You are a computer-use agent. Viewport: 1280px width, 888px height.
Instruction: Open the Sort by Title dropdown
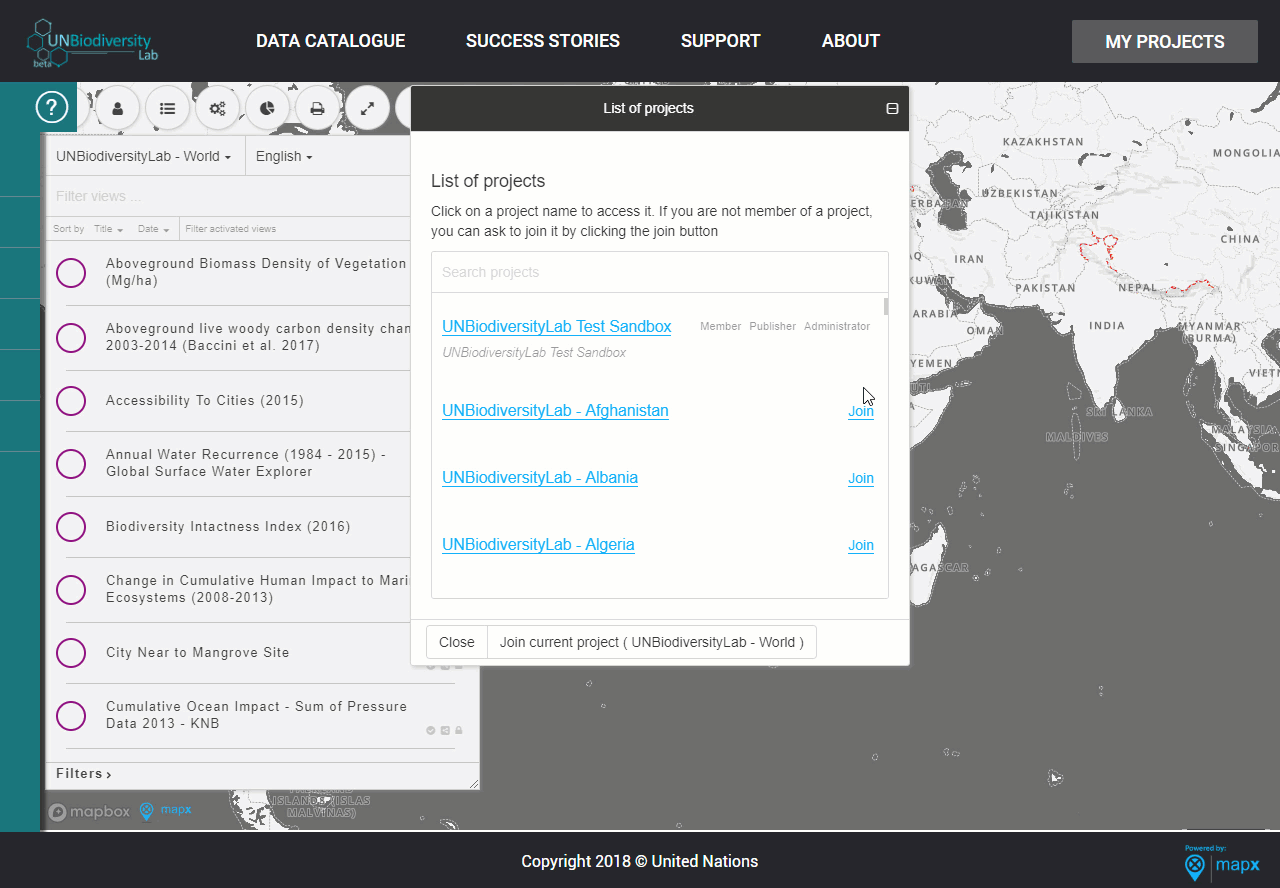coord(108,229)
